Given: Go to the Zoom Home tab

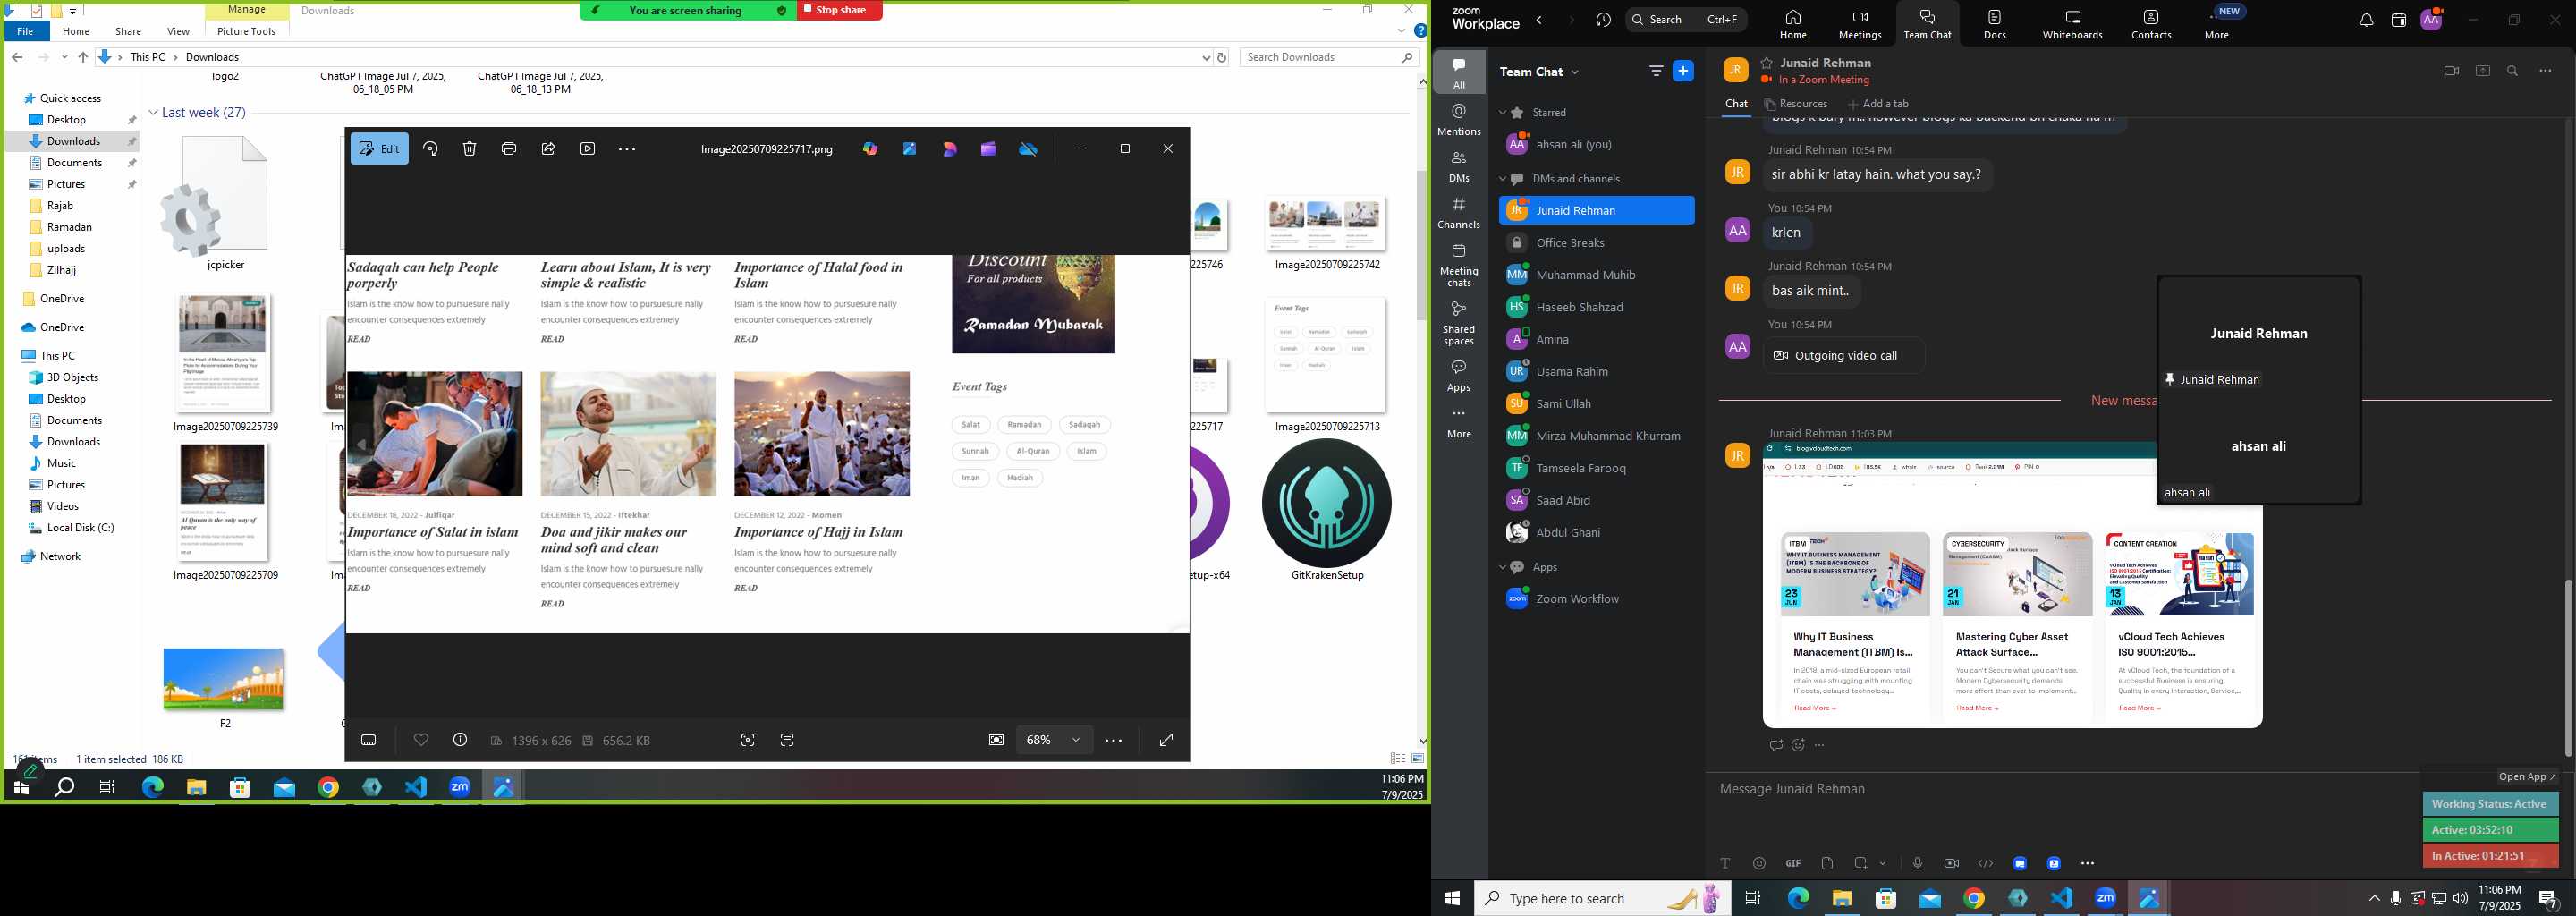Looking at the screenshot, I should coord(1793,24).
